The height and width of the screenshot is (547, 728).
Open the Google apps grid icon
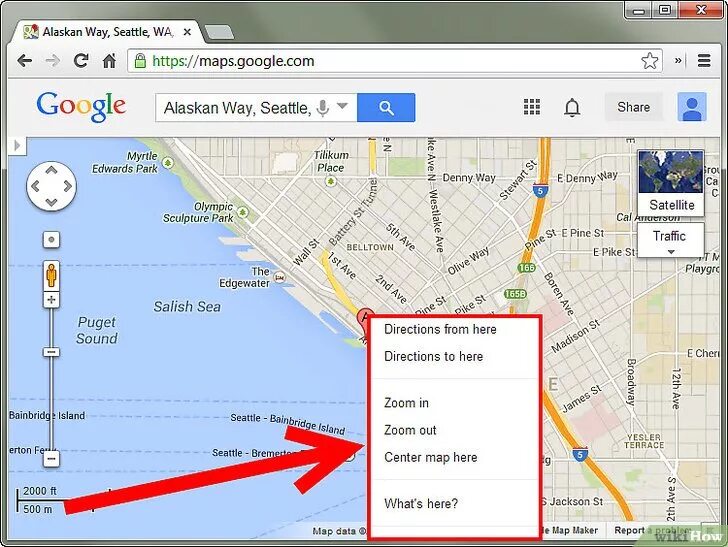point(532,107)
